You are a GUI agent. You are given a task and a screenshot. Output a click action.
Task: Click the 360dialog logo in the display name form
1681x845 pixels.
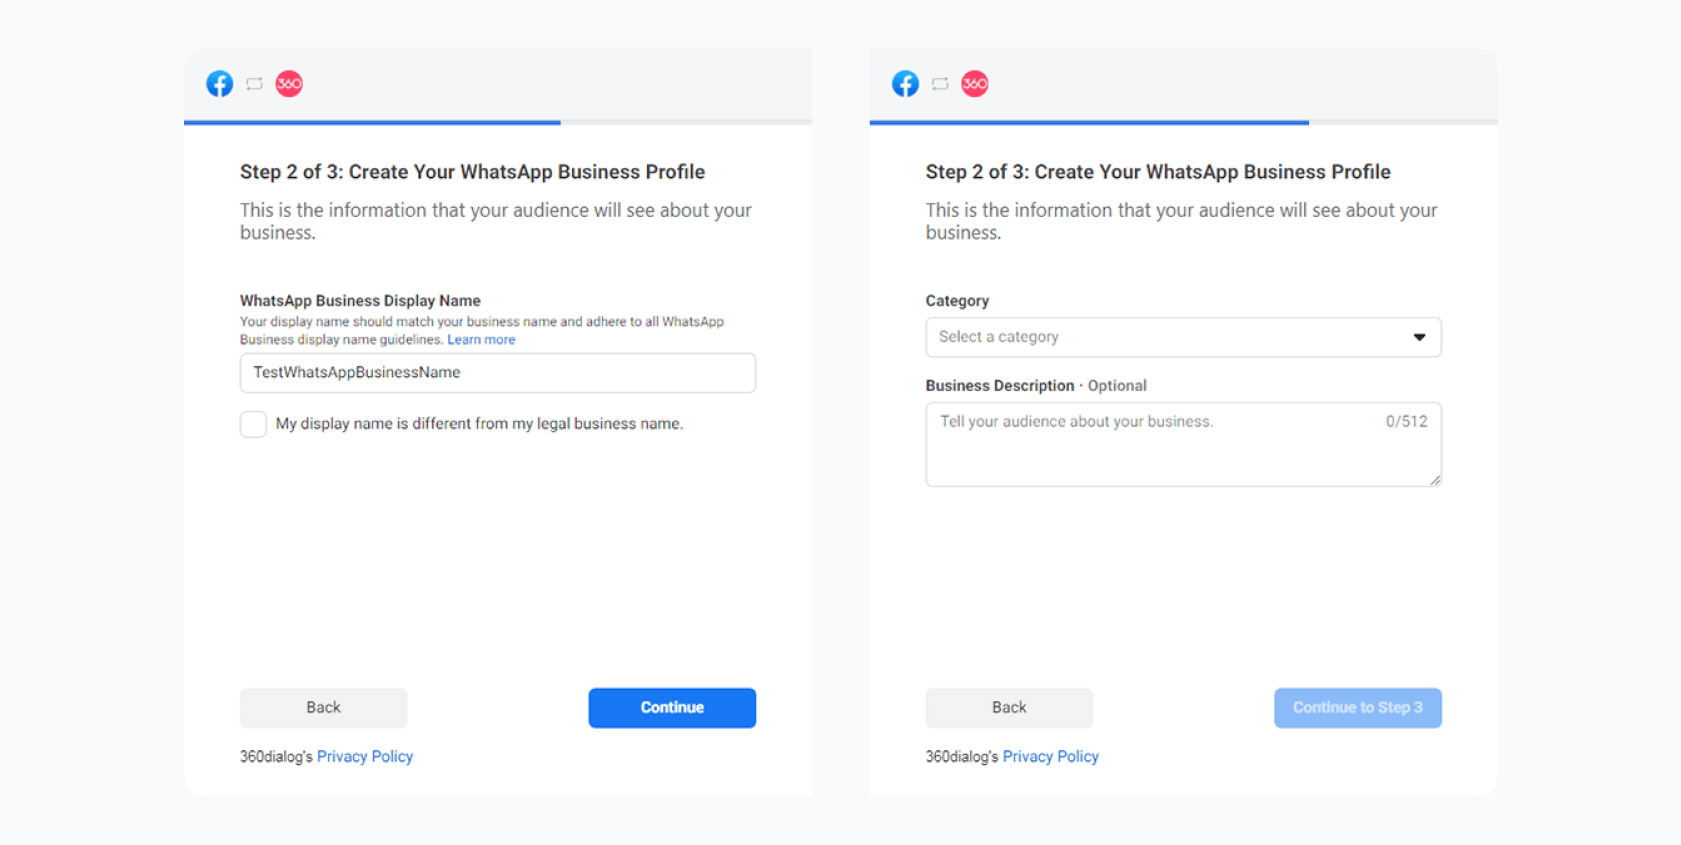289,84
